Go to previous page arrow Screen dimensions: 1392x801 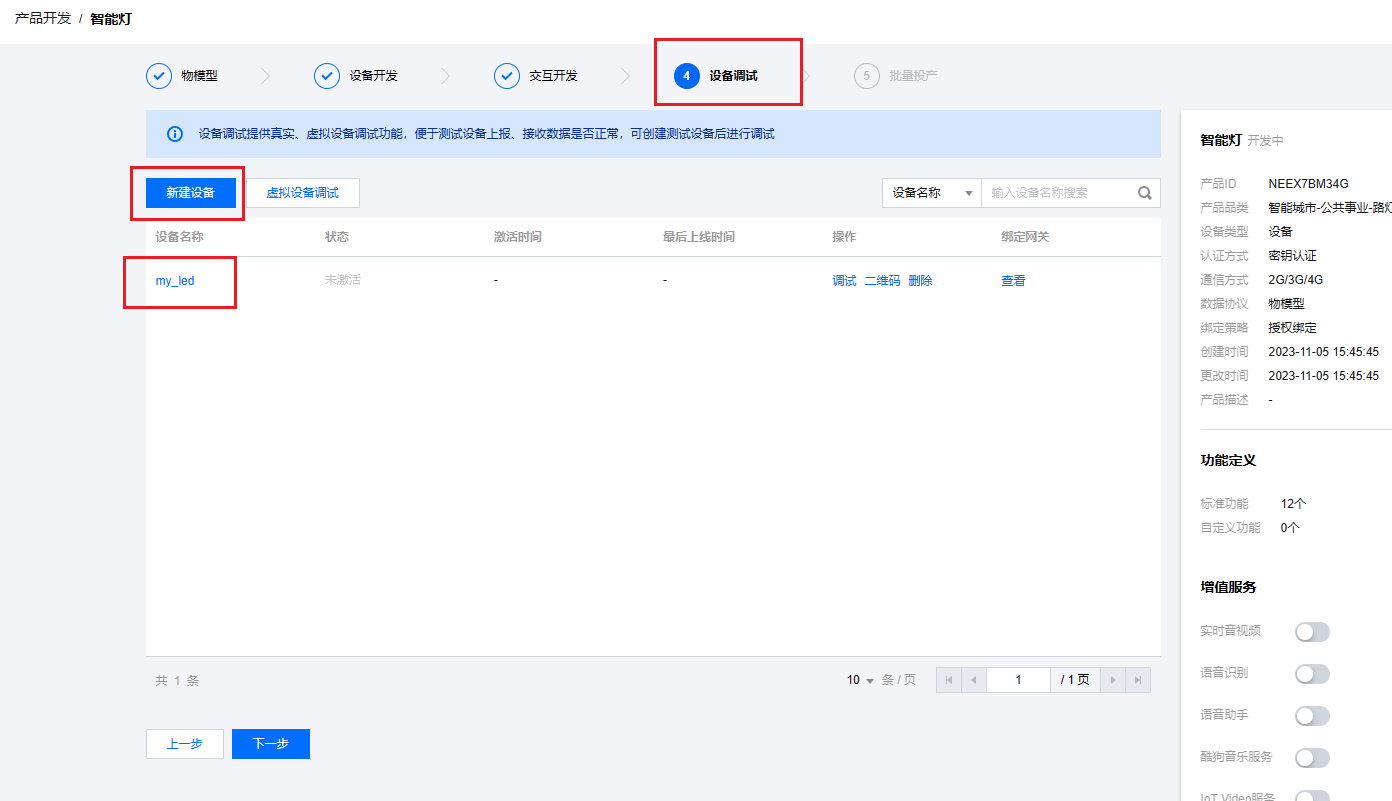pyautogui.click(x=974, y=680)
